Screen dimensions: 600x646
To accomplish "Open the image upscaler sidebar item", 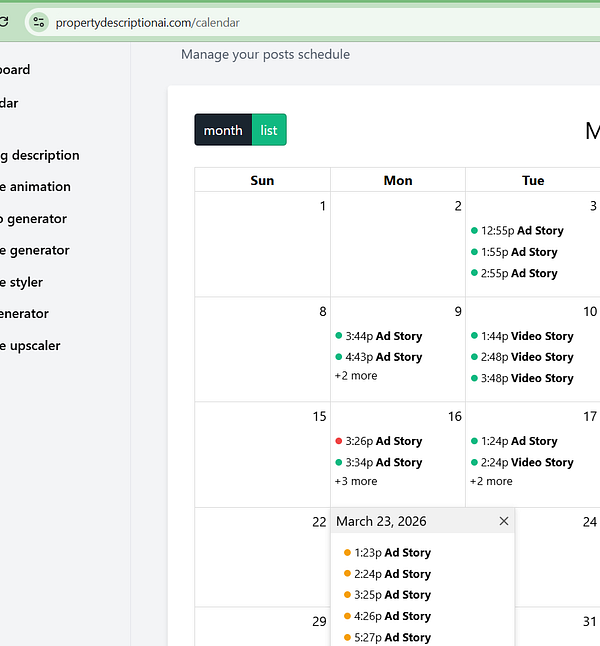I will pyautogui.click(x=30, y=346).
